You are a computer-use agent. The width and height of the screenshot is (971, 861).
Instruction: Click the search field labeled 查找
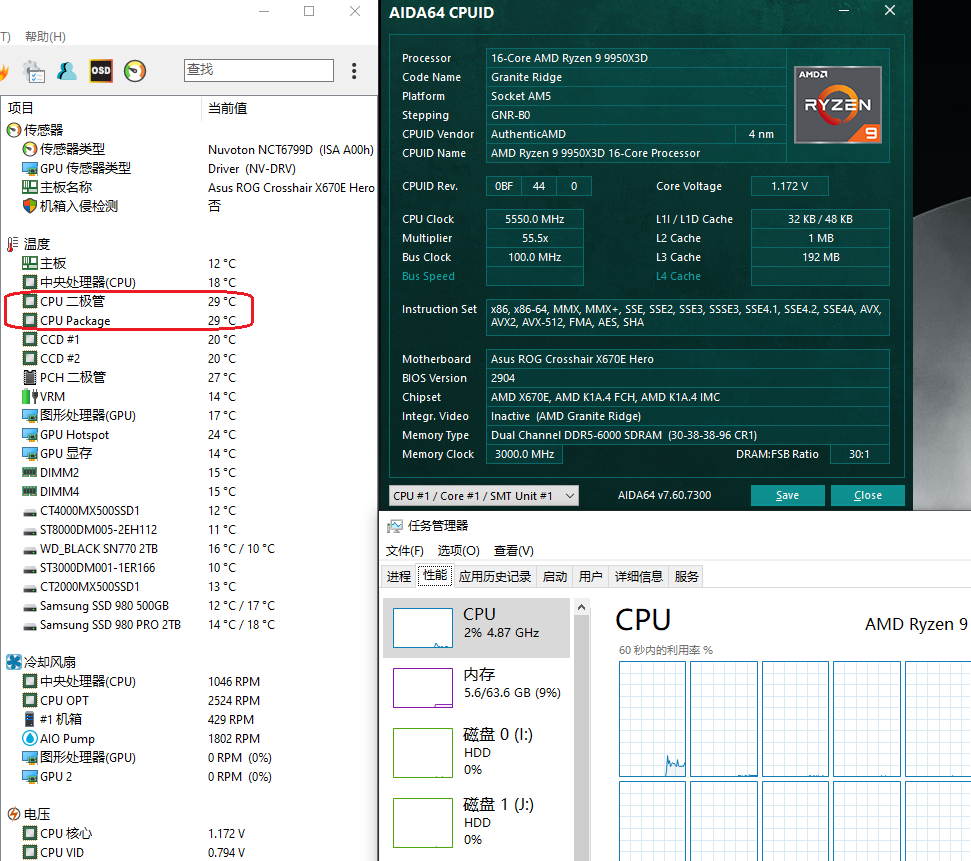tap(259, 70)
